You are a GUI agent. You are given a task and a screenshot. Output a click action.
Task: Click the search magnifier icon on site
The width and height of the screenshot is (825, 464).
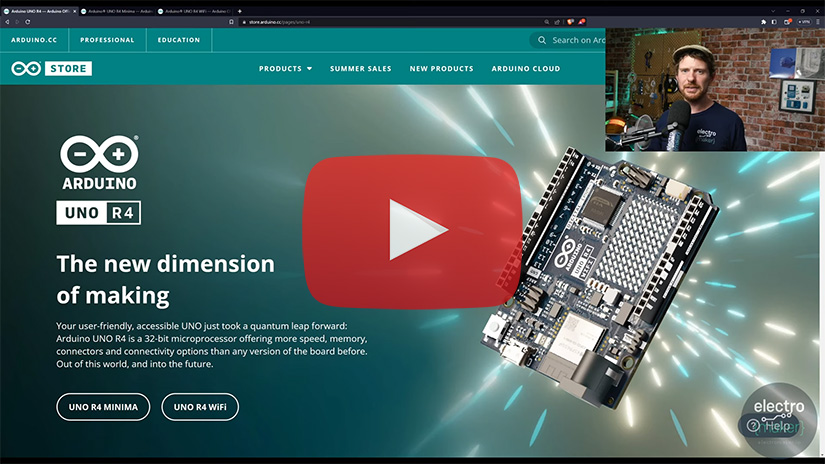pos(541,40)
